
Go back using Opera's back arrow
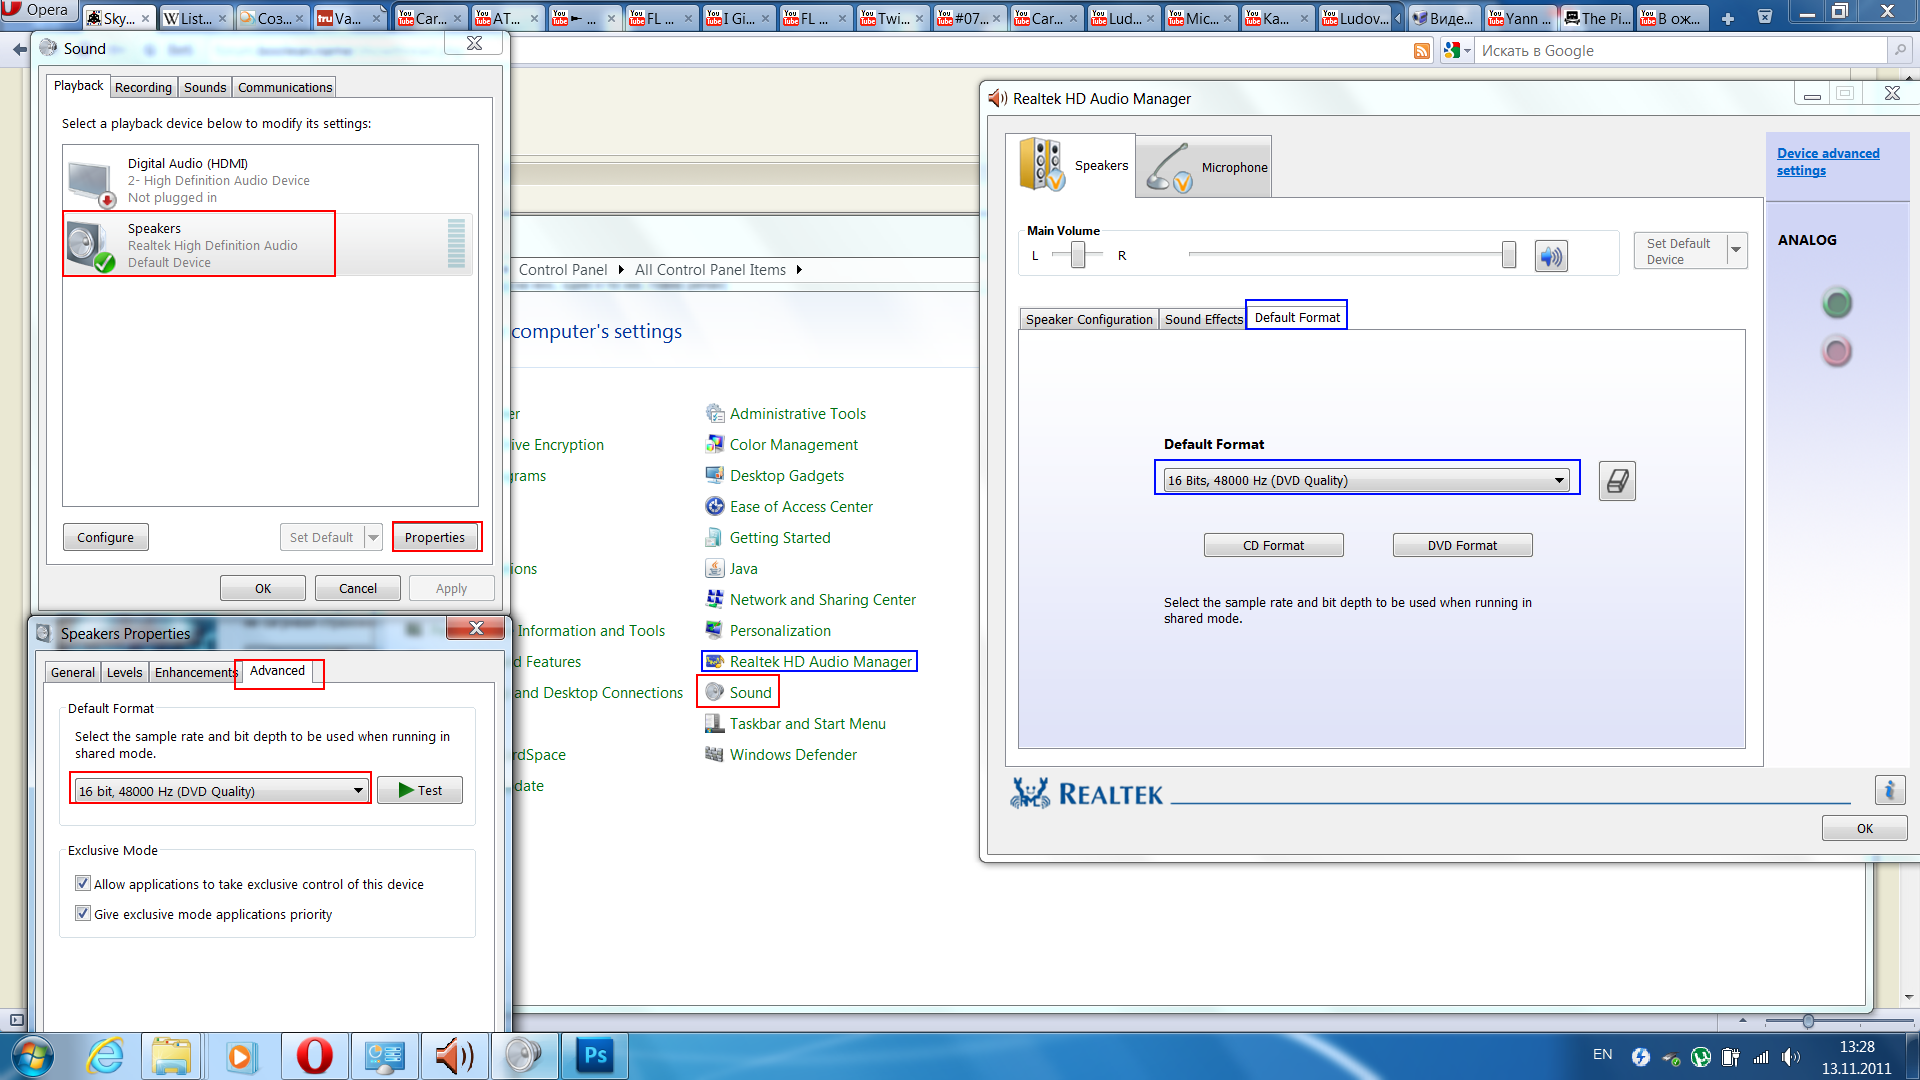pyautogui.click(x=19, y=49)
